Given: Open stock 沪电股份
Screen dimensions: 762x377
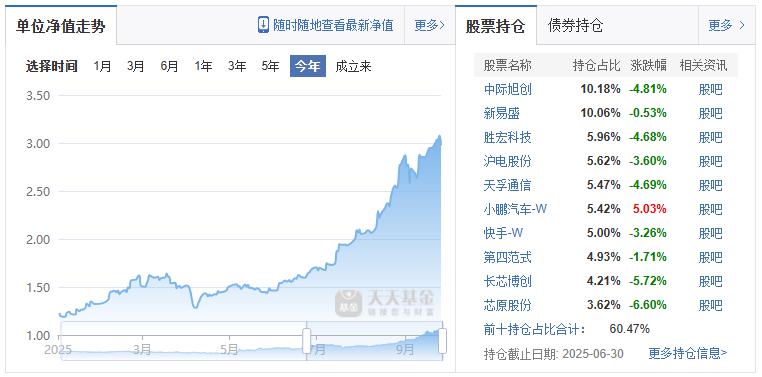Looking at the screenshot, I should coord(508,161).
